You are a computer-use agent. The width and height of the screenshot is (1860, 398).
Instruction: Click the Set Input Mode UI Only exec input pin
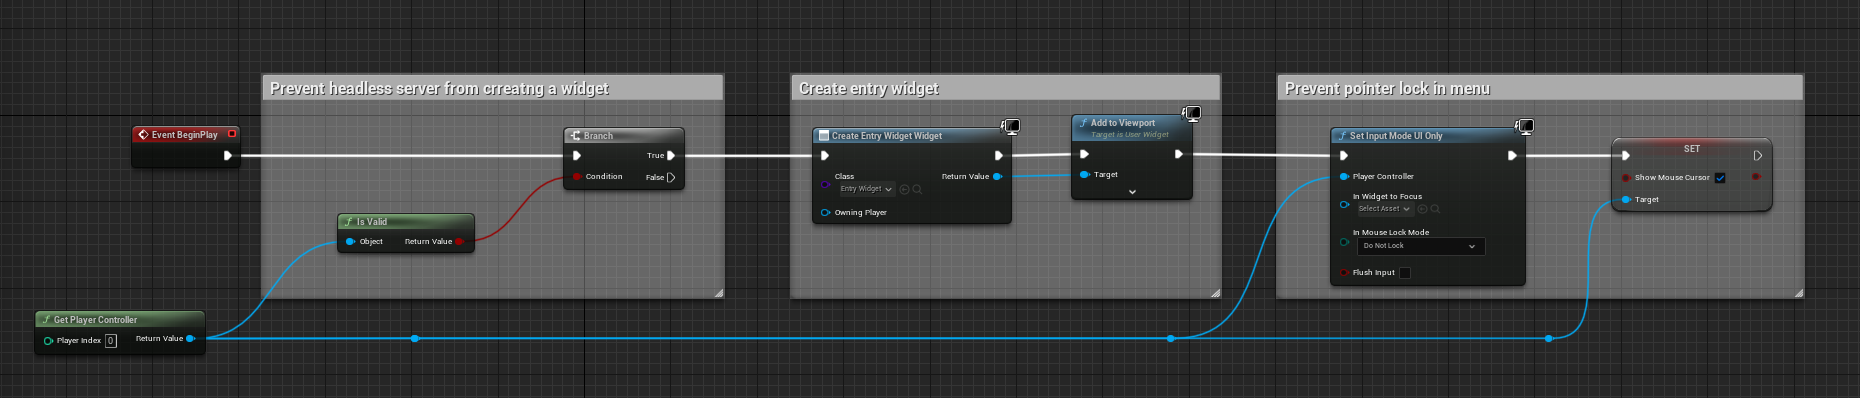point(1344,155)
